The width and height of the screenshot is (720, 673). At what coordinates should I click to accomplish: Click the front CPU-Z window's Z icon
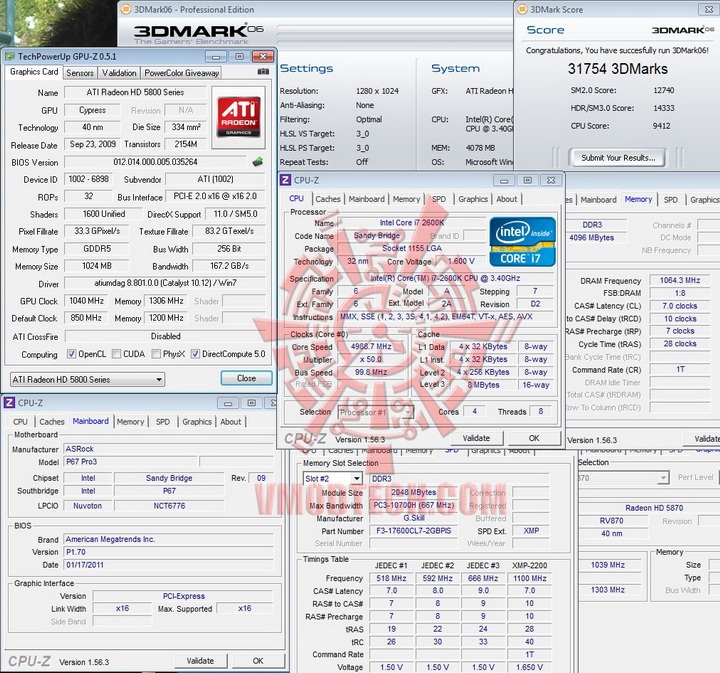(x=286, y=180)
